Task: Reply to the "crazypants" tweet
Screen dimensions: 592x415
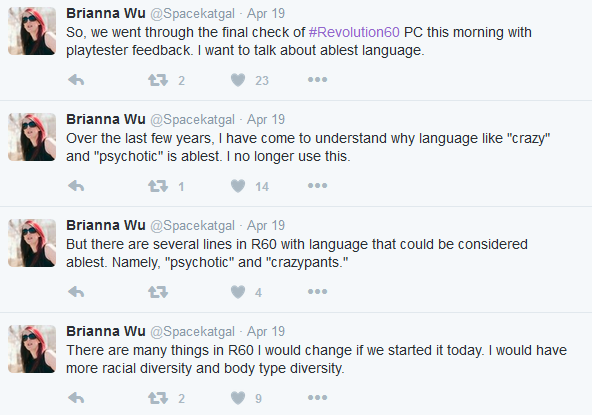Action: point(76,292)
